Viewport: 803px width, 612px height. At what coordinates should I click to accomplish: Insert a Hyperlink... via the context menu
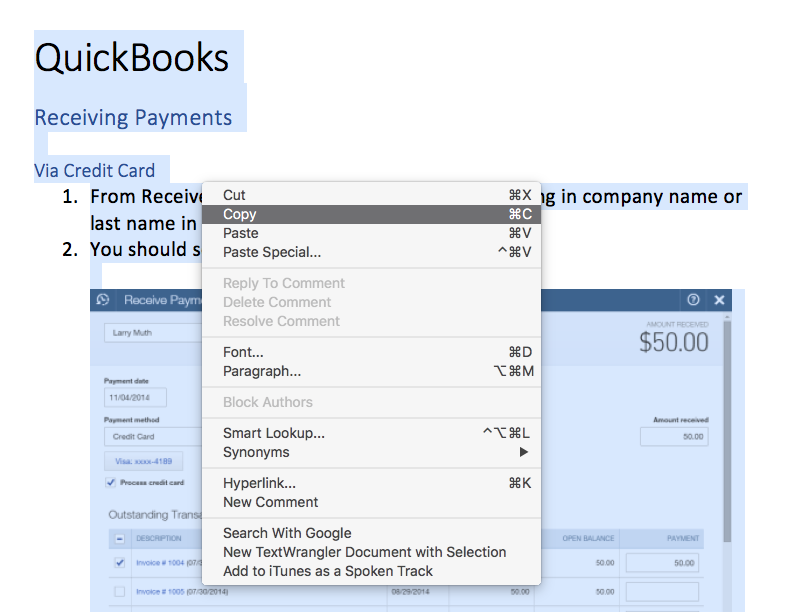pyautogui.click(x=259, y=483)
